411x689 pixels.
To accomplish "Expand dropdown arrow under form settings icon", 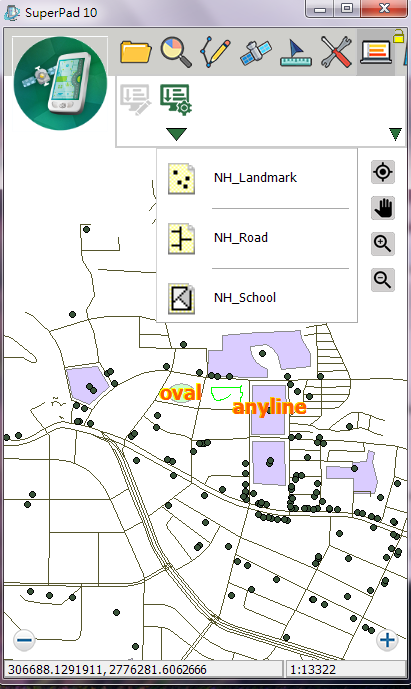I will (176, 134).
